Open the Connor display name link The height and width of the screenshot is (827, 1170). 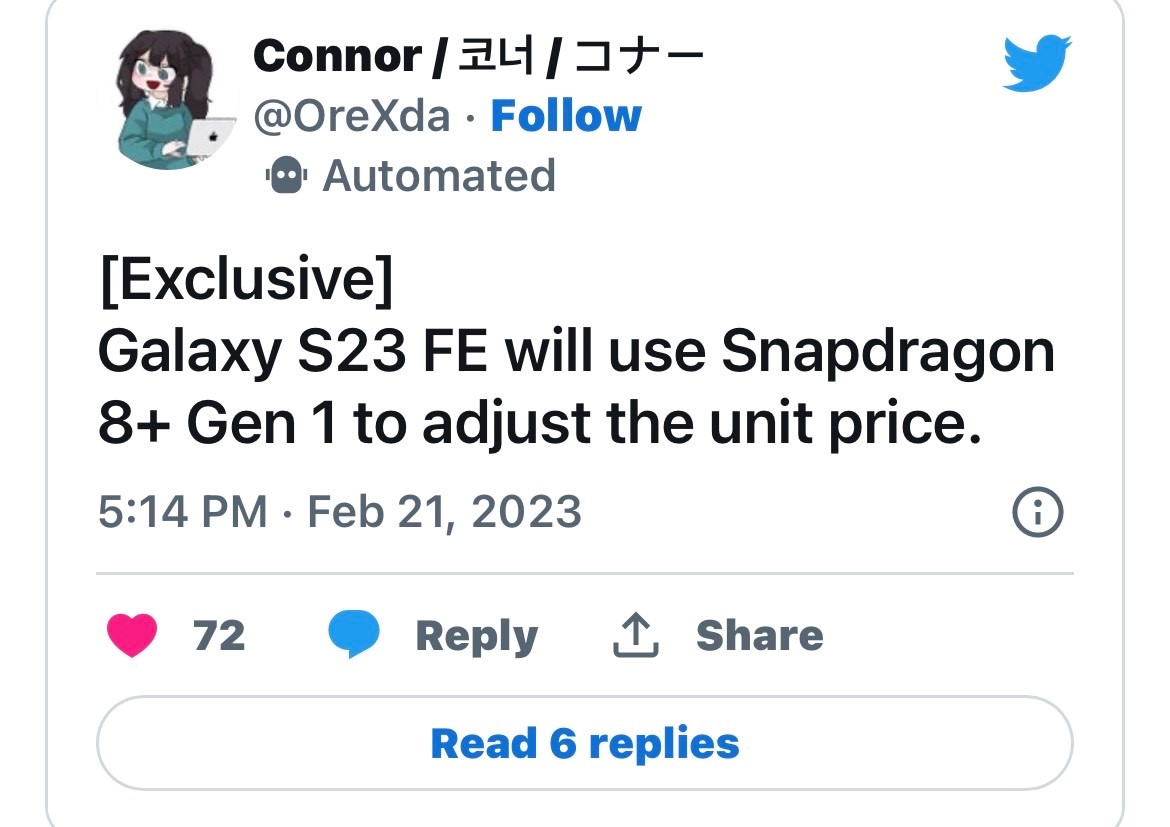(337, 56)
